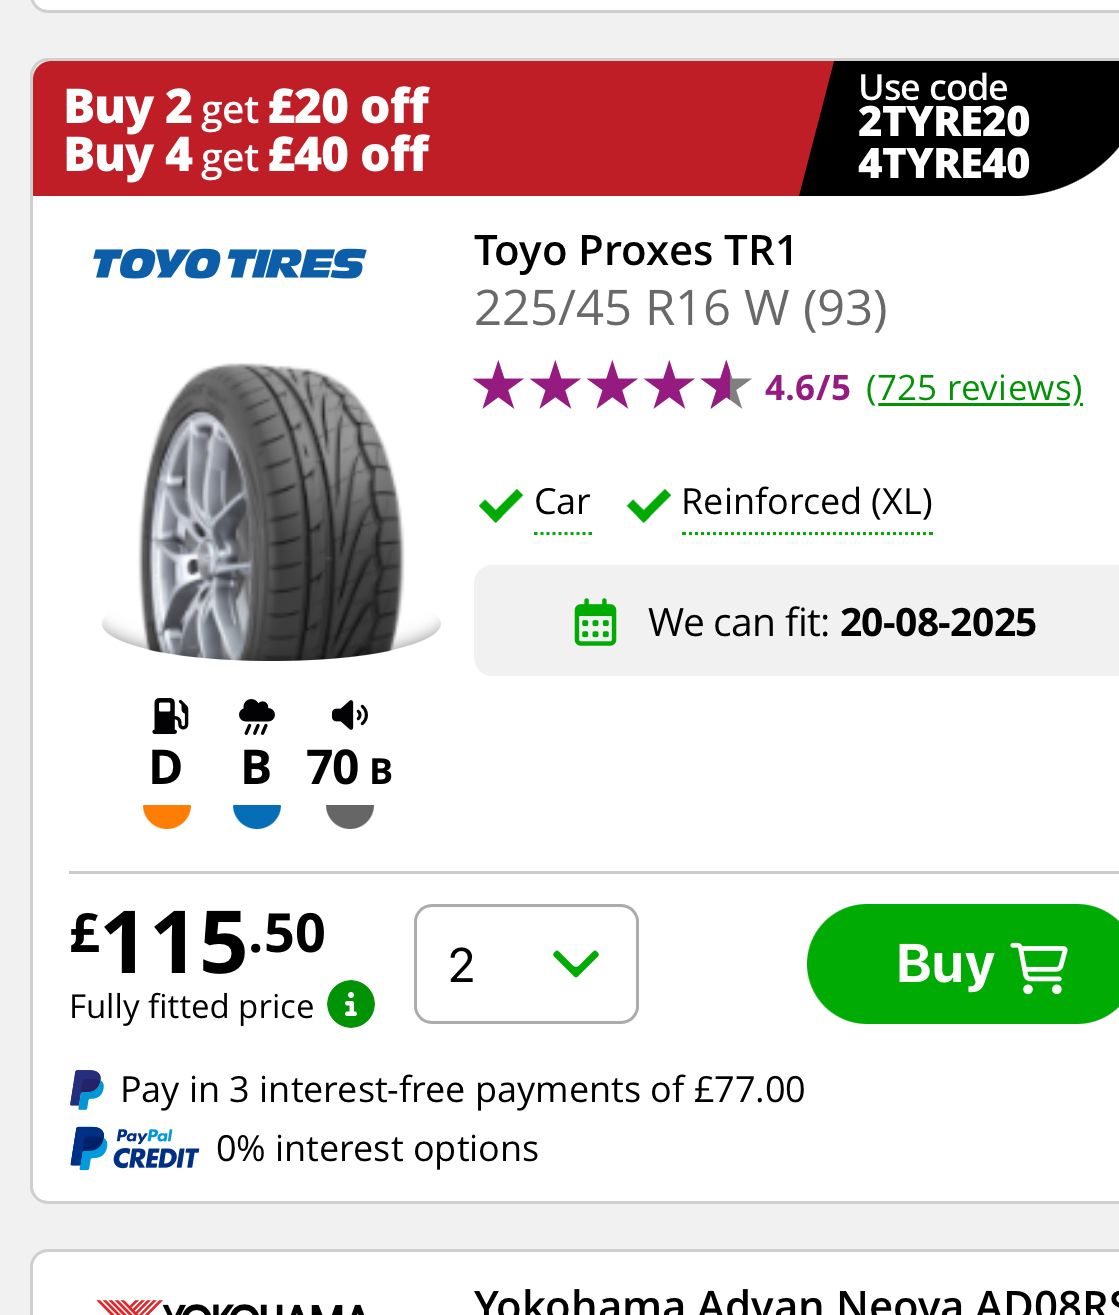Click the purple star rating
The height and width of the screenshot is (1315, 1119).
coord(612,387)
